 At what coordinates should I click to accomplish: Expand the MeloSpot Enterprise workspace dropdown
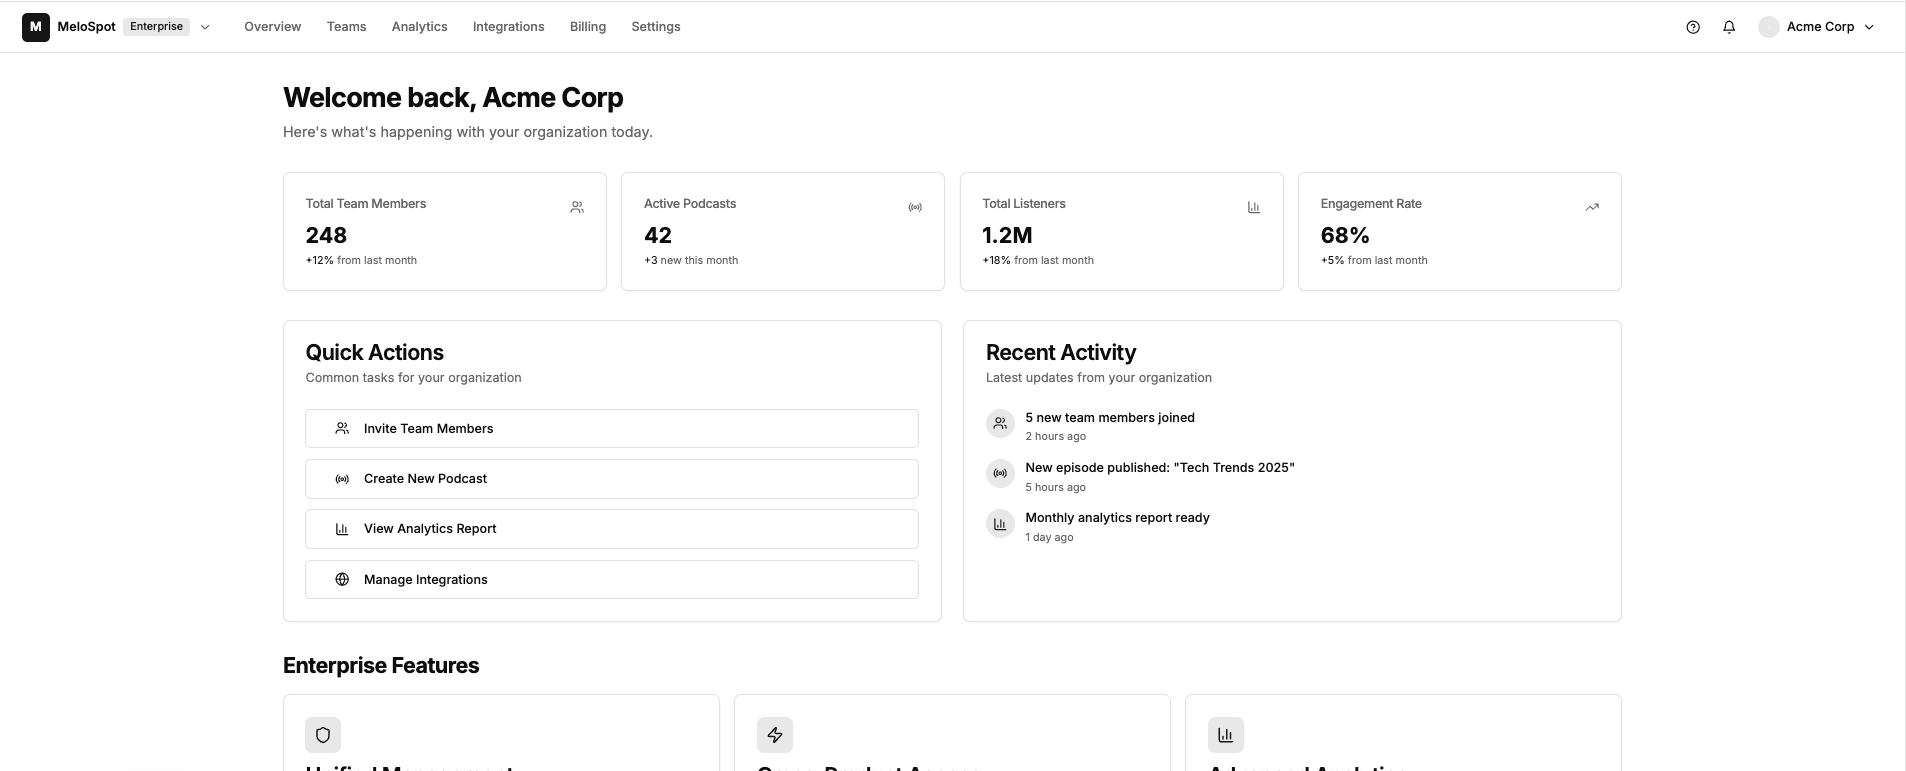click(x=205, y=27)
